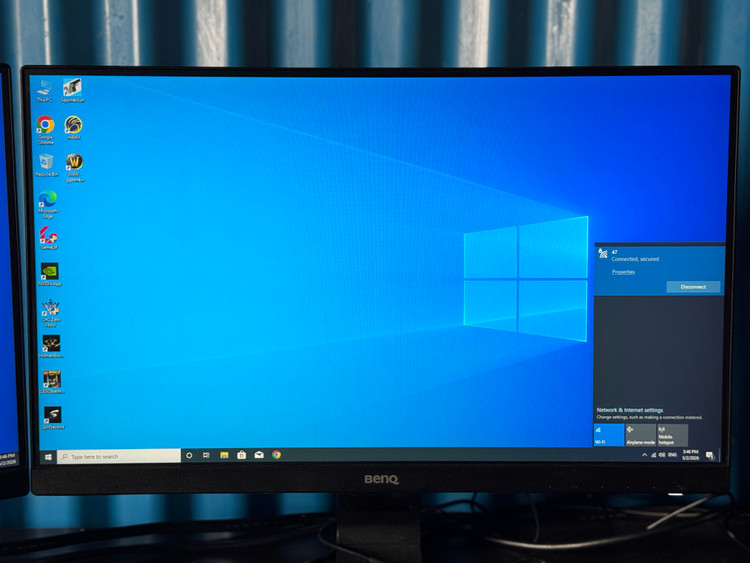Select the Microsoft Edge desktop shortcut
The width and height of the screenshot is (750, 563).
coord(48,204)
